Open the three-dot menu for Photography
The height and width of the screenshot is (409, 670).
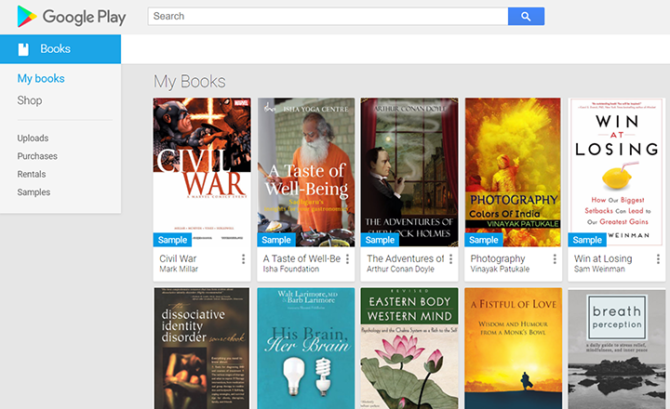(555, 259)
